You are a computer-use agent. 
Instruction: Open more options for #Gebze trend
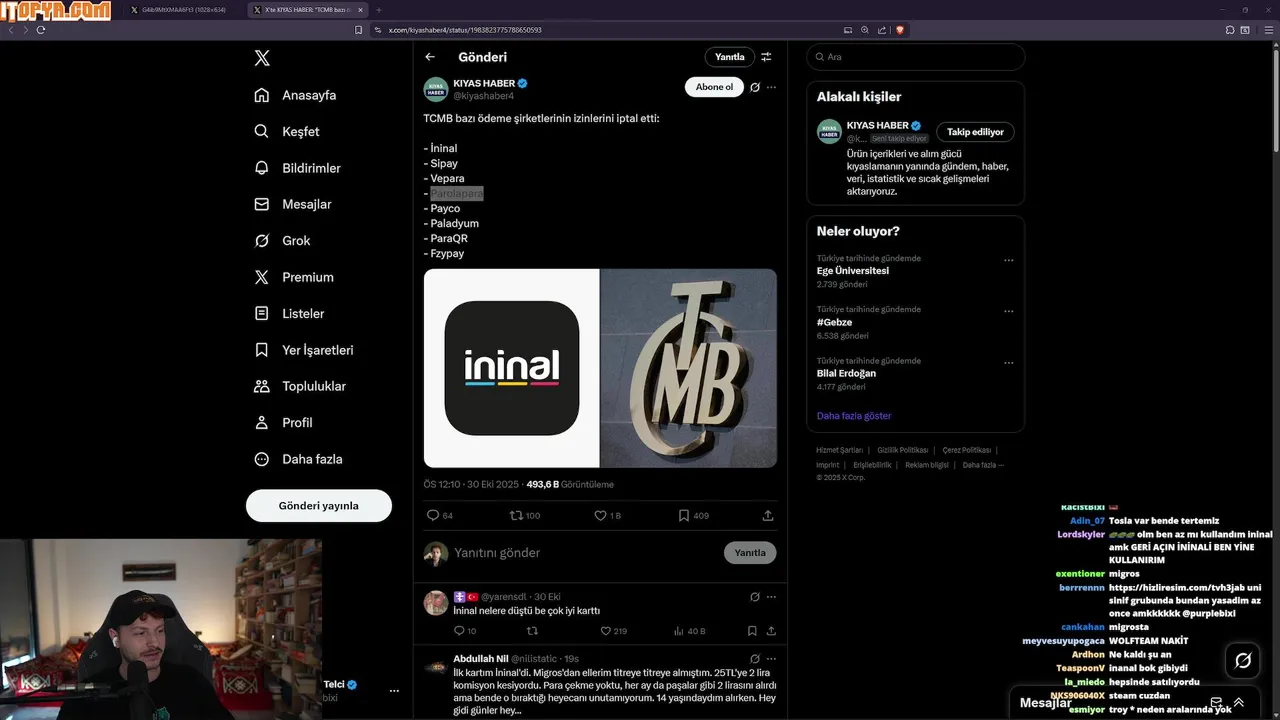(1008, 311)
